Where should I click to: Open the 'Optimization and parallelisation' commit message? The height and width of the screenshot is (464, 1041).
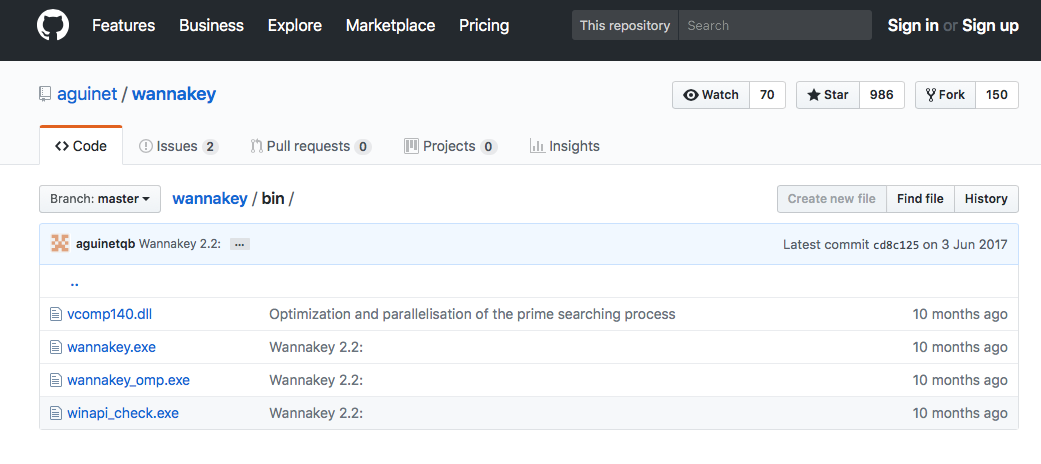click(472, 314)
